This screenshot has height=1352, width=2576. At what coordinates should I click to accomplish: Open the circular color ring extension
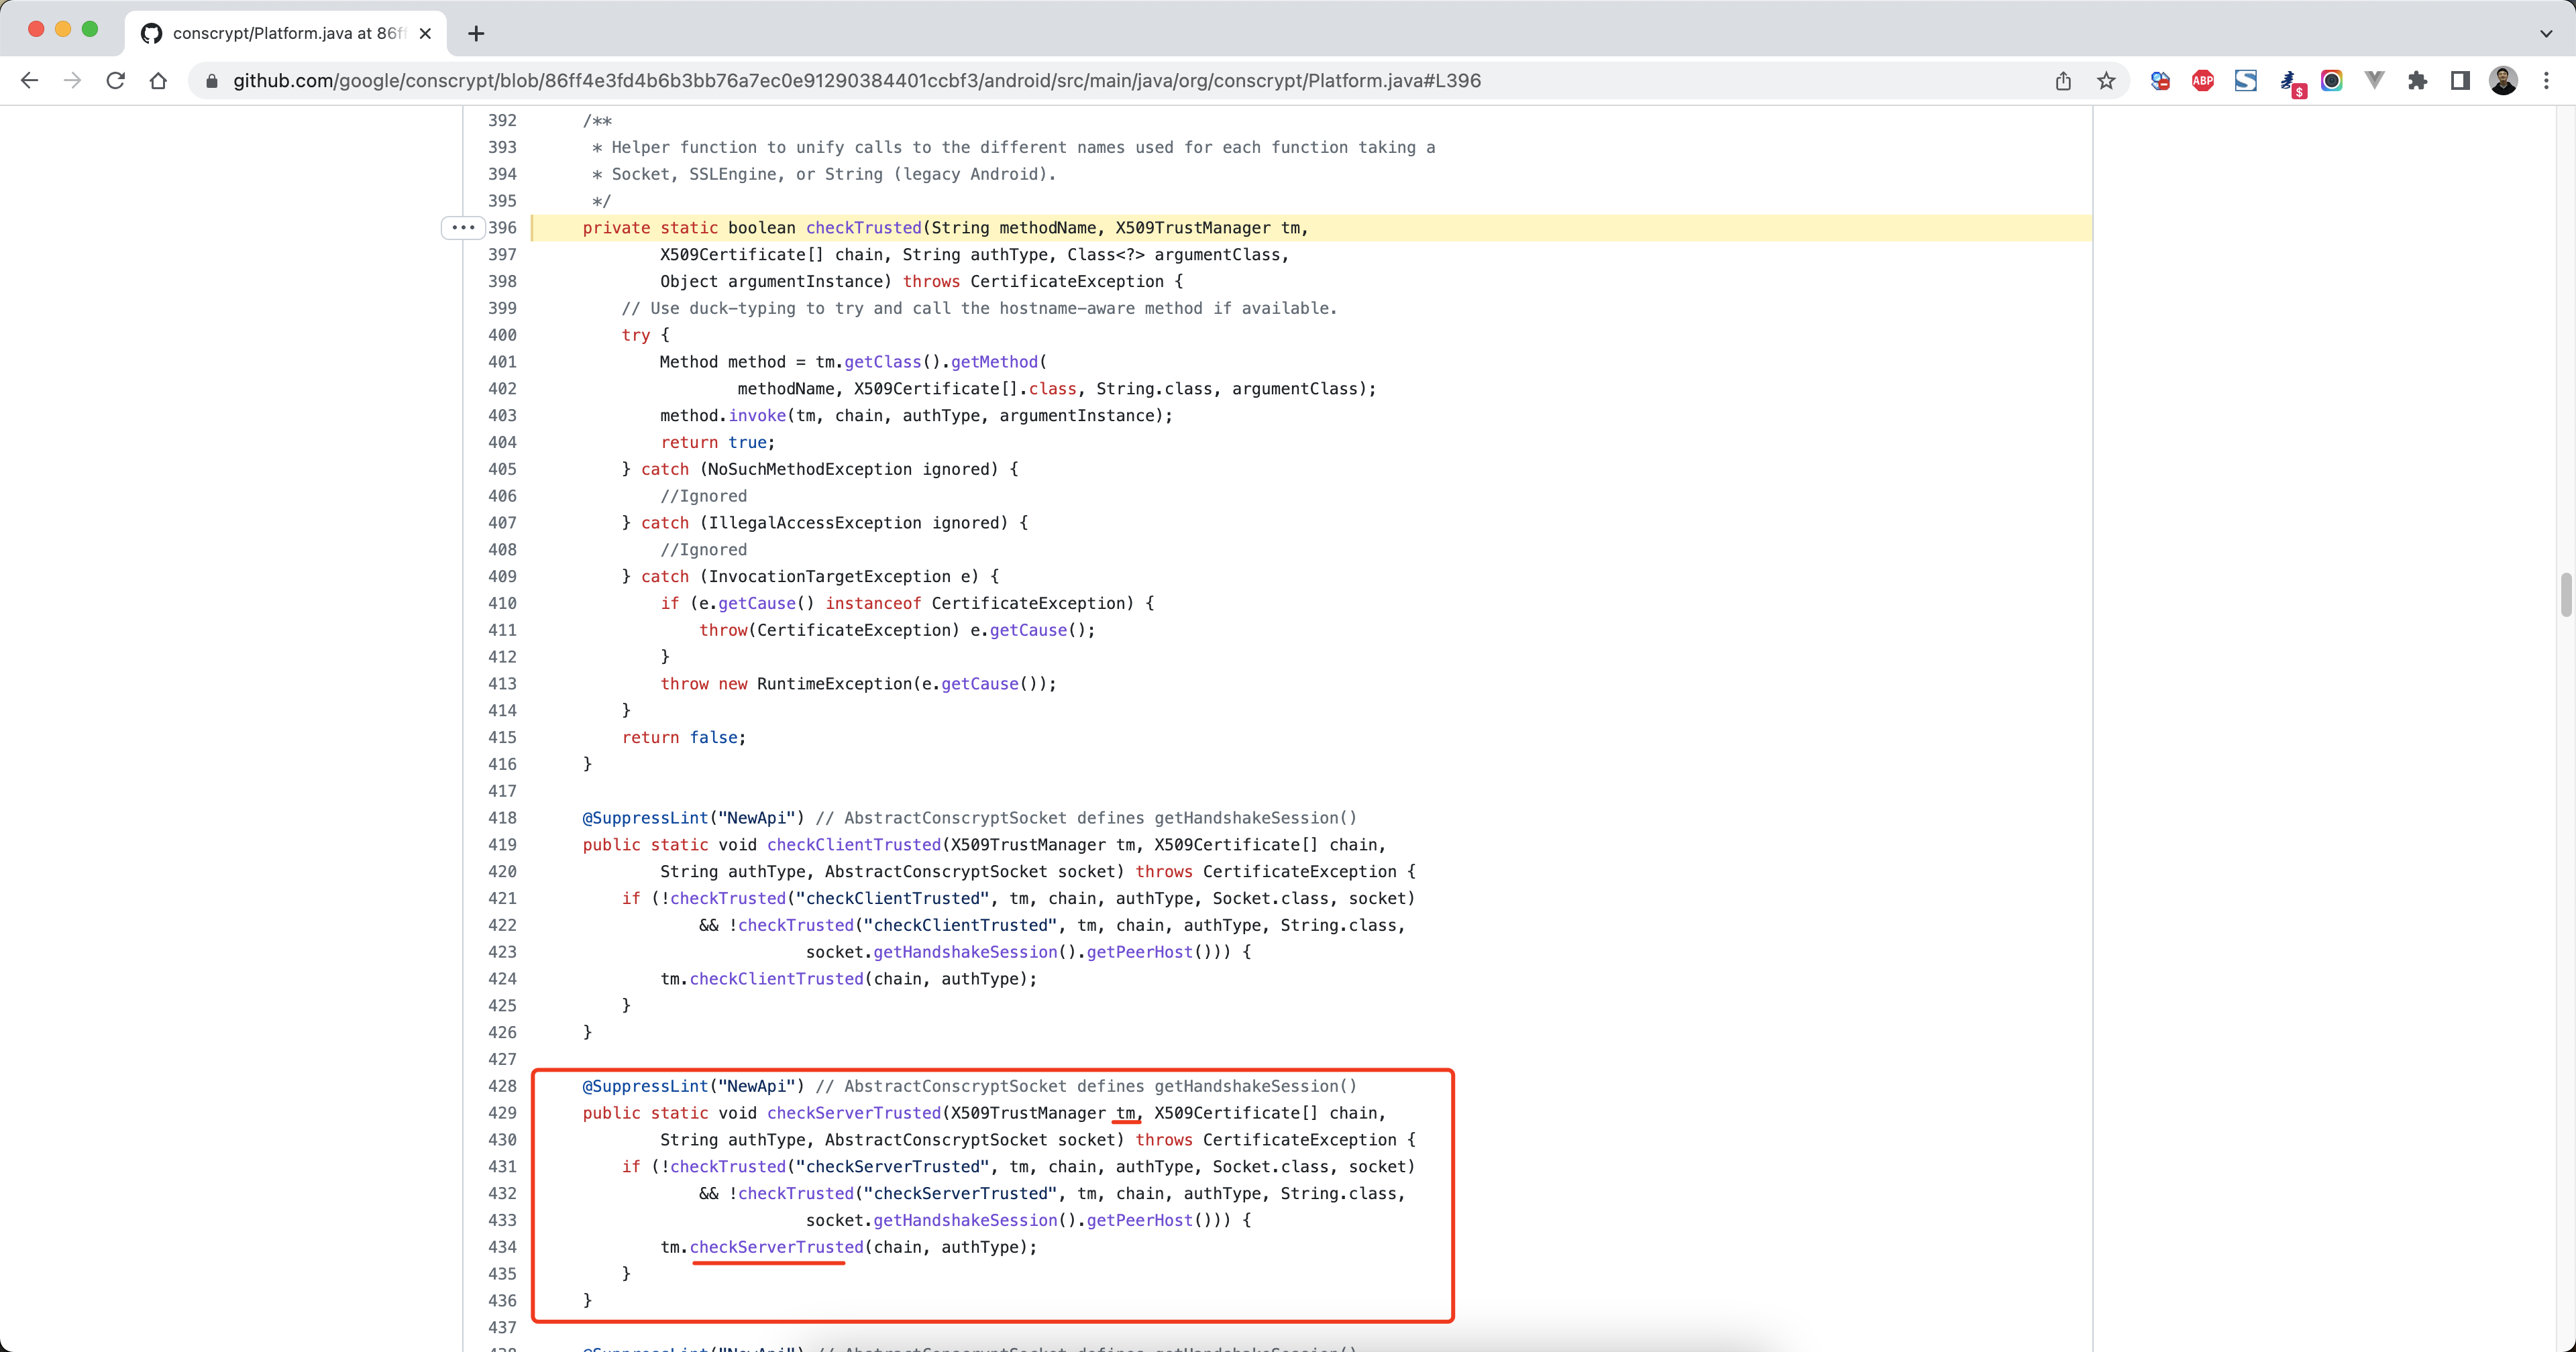pyautogui.click(x=2331, y=81)
